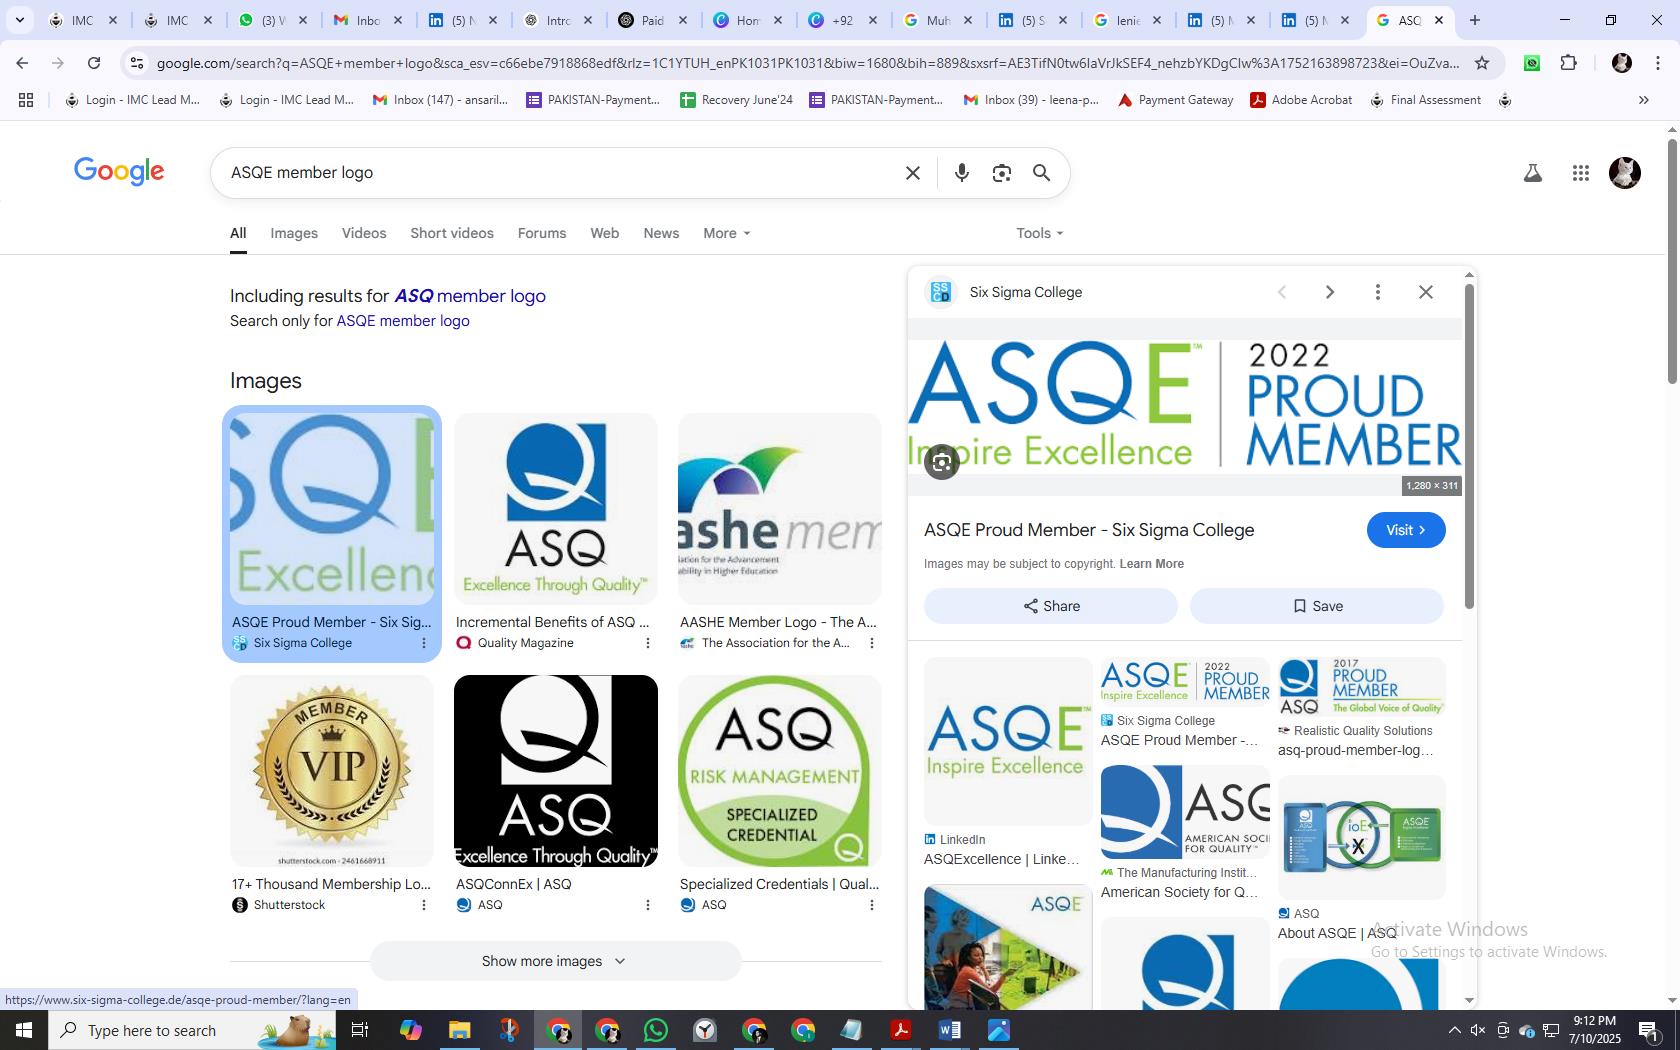Viewport: 1680px width, 1050px height.
Task: Search only for ASQE member logo
Action: 403,321
